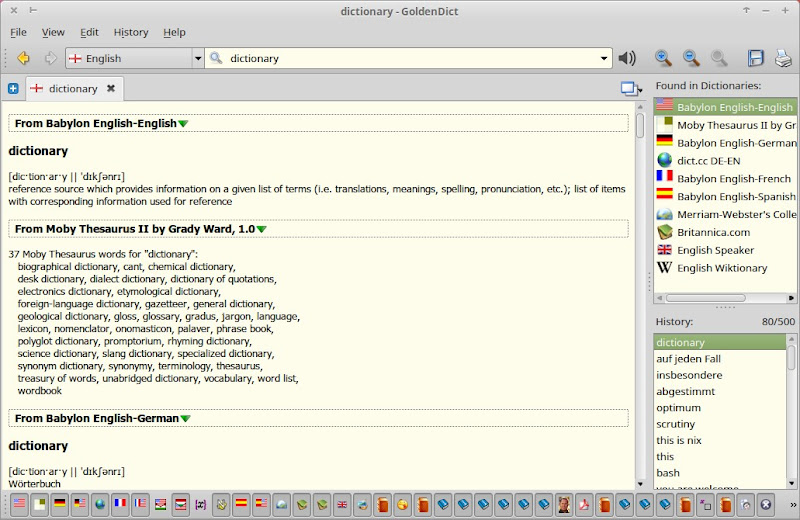The image size is (800, 520).
Task: Close the dictionary tab
Action: [x=111, y=88]
